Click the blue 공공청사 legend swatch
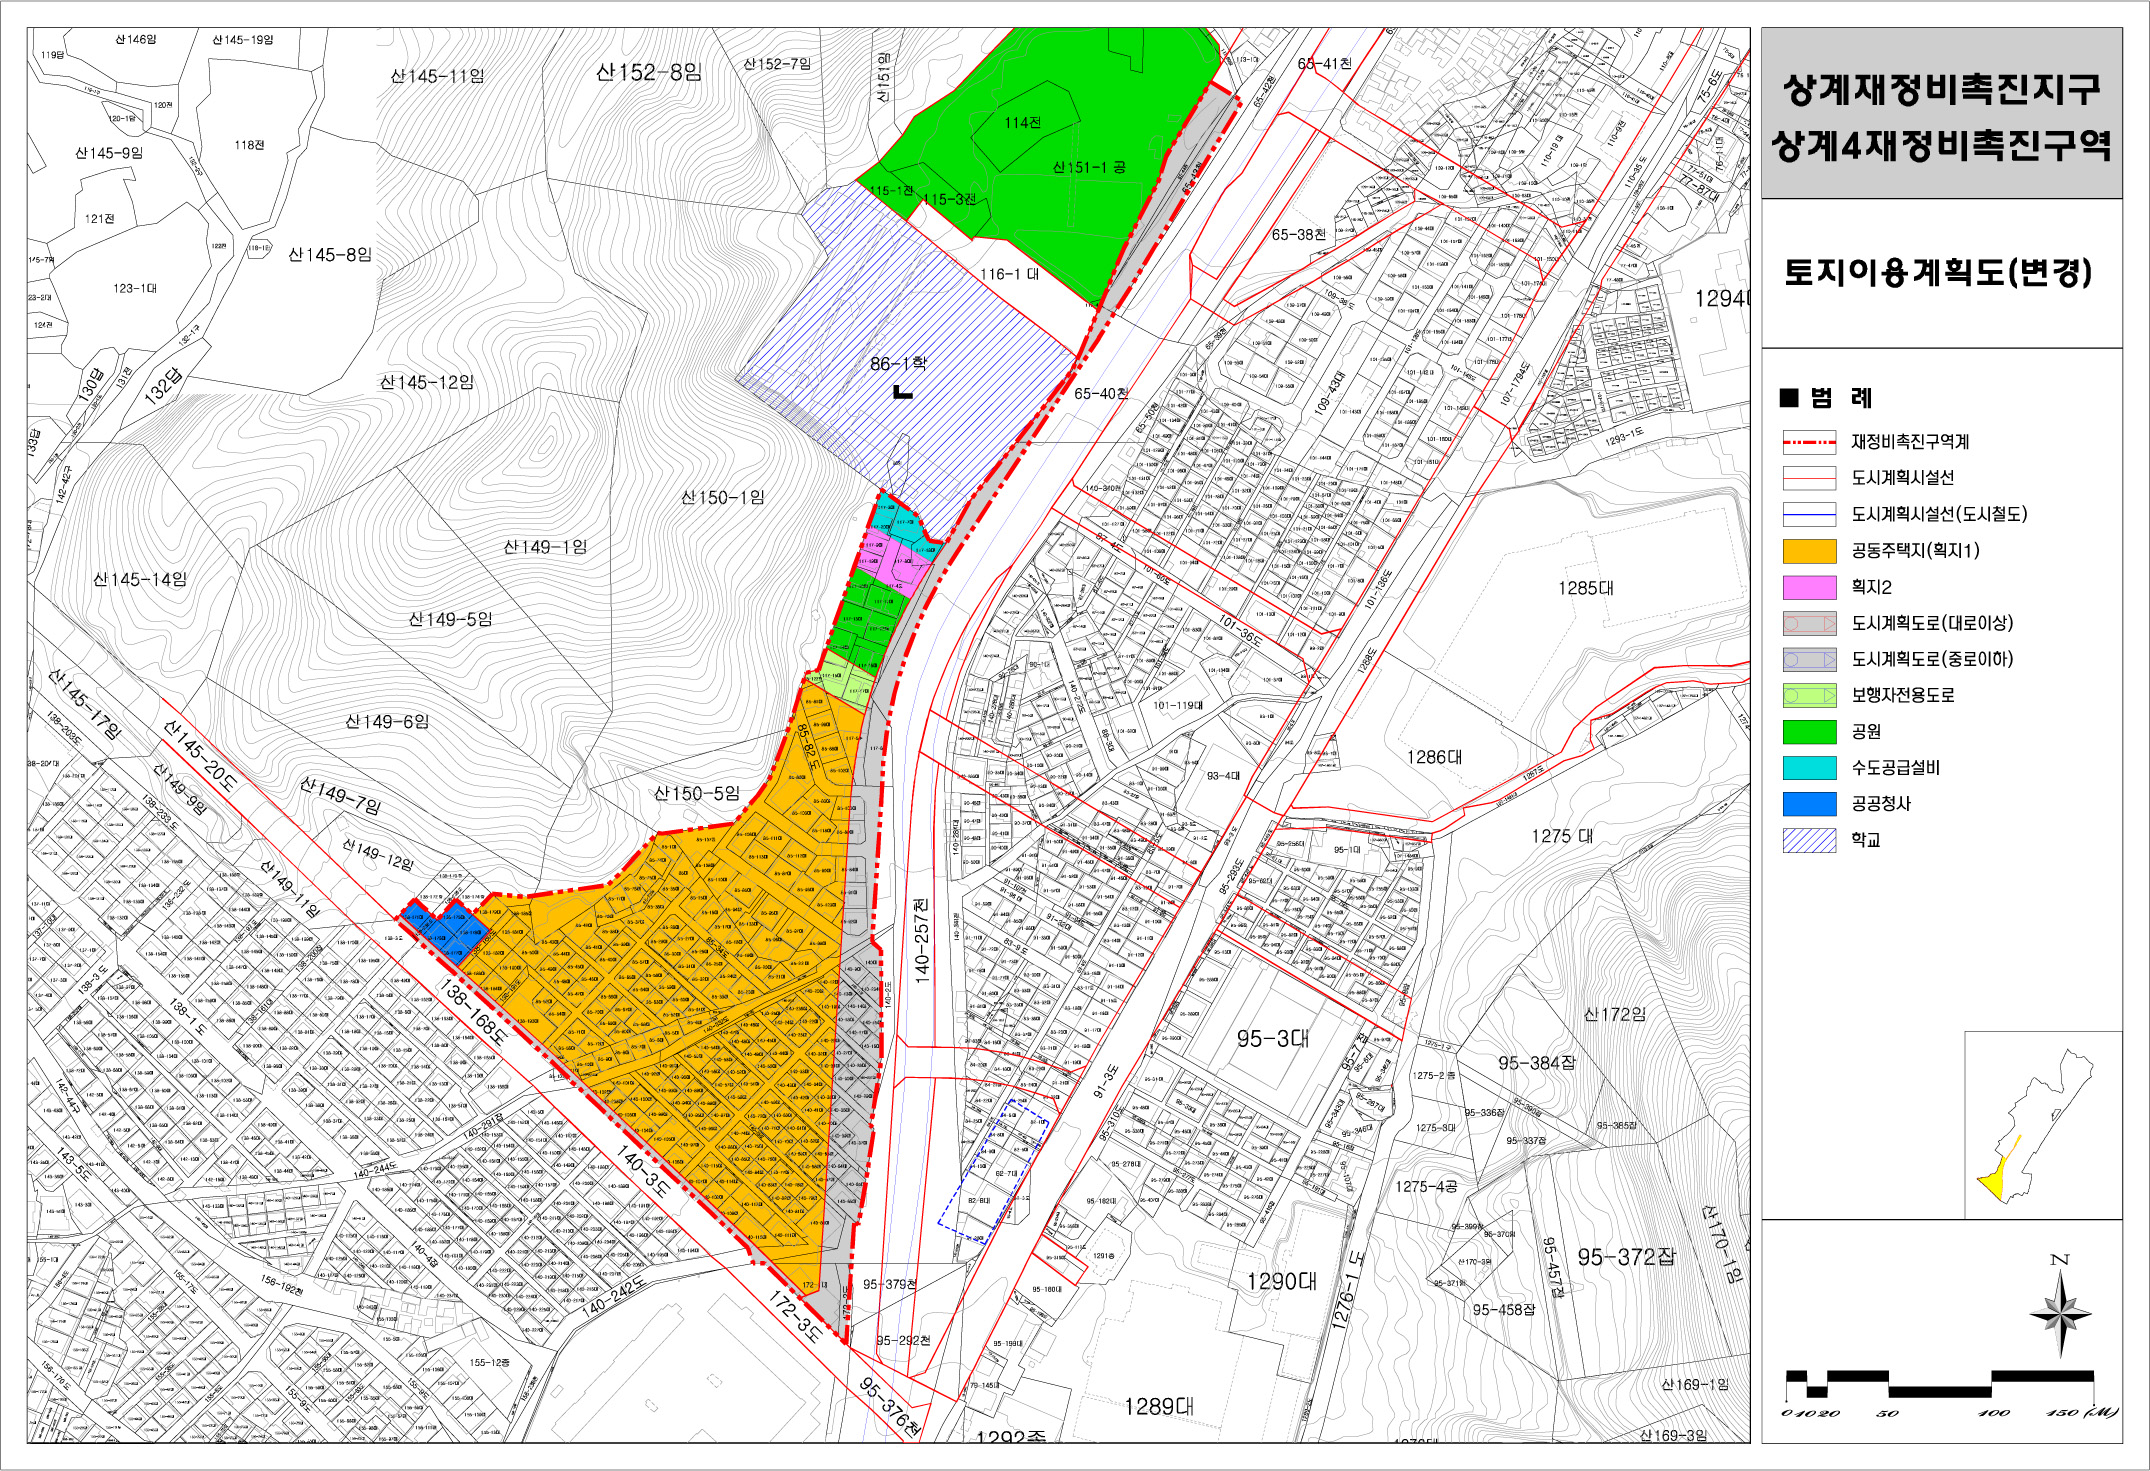 1809,804
